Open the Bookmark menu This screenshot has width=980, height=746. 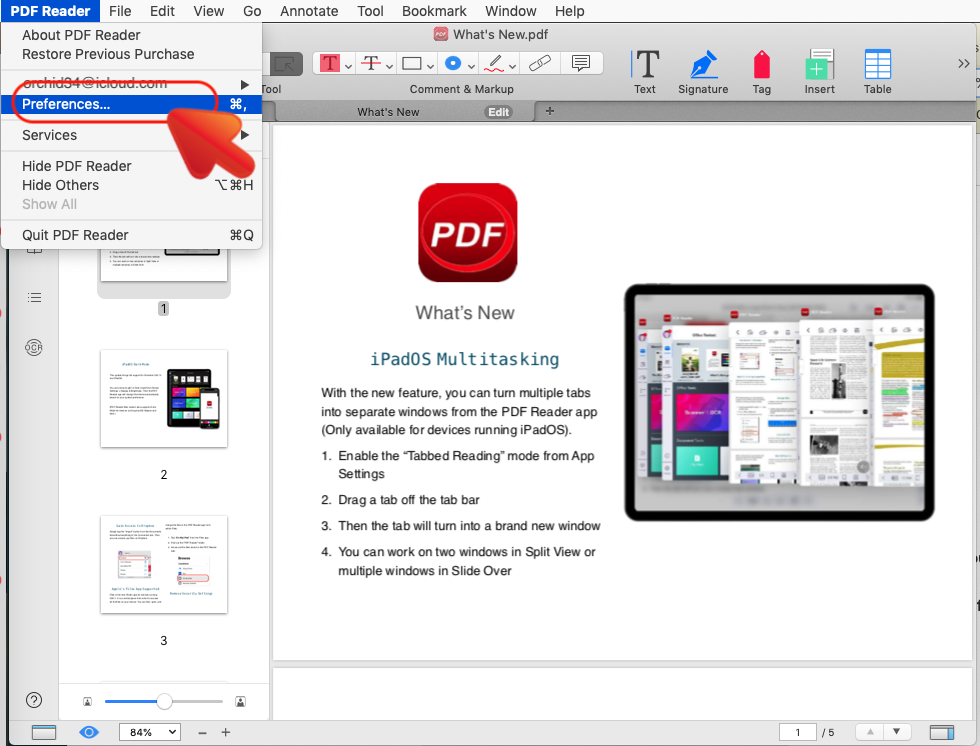[434, 11]
